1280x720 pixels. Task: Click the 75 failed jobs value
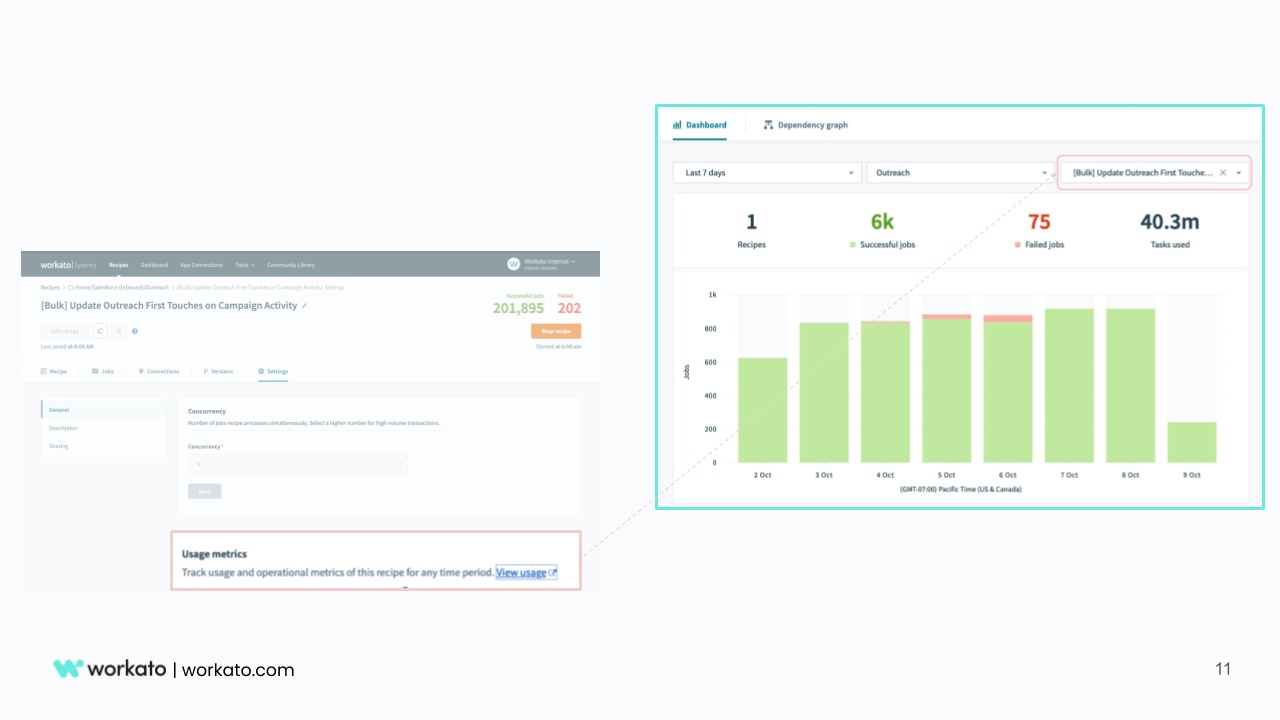coord(1039,223)
